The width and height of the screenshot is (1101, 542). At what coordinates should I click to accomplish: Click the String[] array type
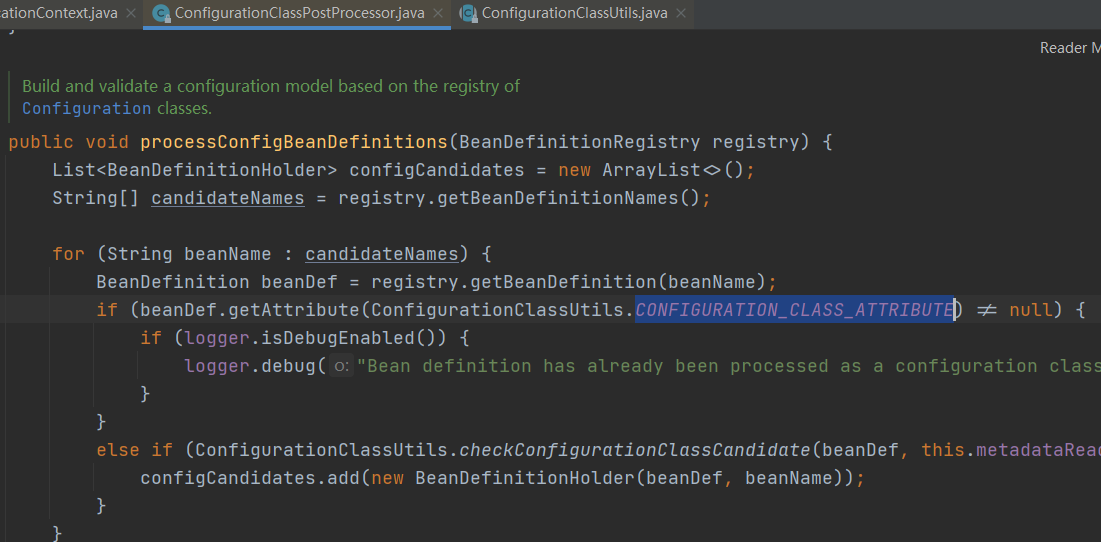pyautogui.click(x=95, y=199)
